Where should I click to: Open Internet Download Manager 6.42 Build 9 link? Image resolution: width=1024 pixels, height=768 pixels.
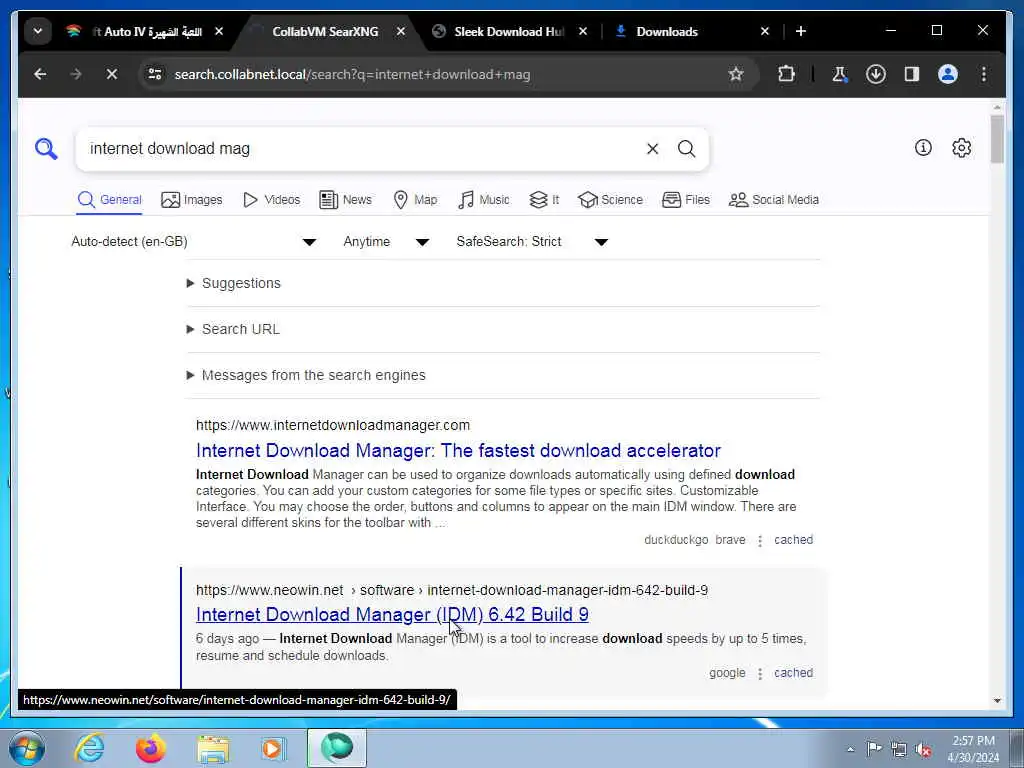coord(392,615)
